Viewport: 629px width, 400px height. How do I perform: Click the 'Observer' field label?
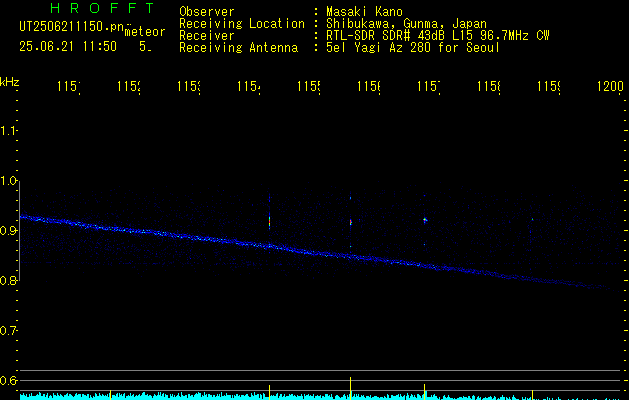point(207,12)
